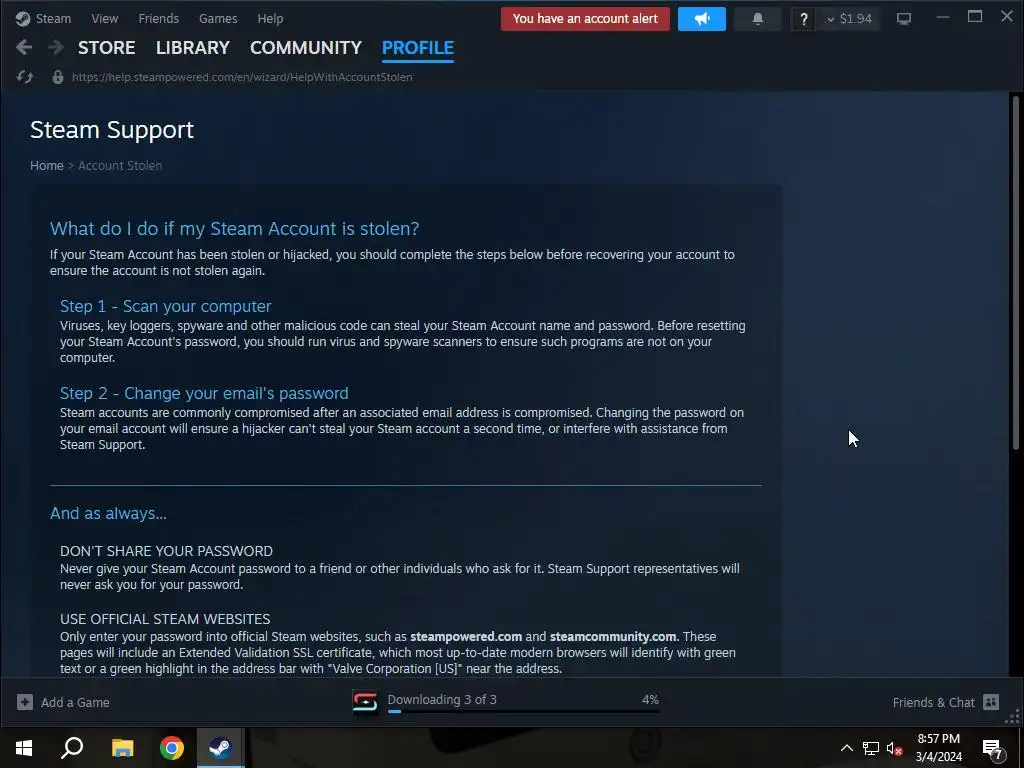The height and width of the screenshot is (768, 1024).
Task: Enter Big Picture mode monitor icon
Action: coord(904,19)
